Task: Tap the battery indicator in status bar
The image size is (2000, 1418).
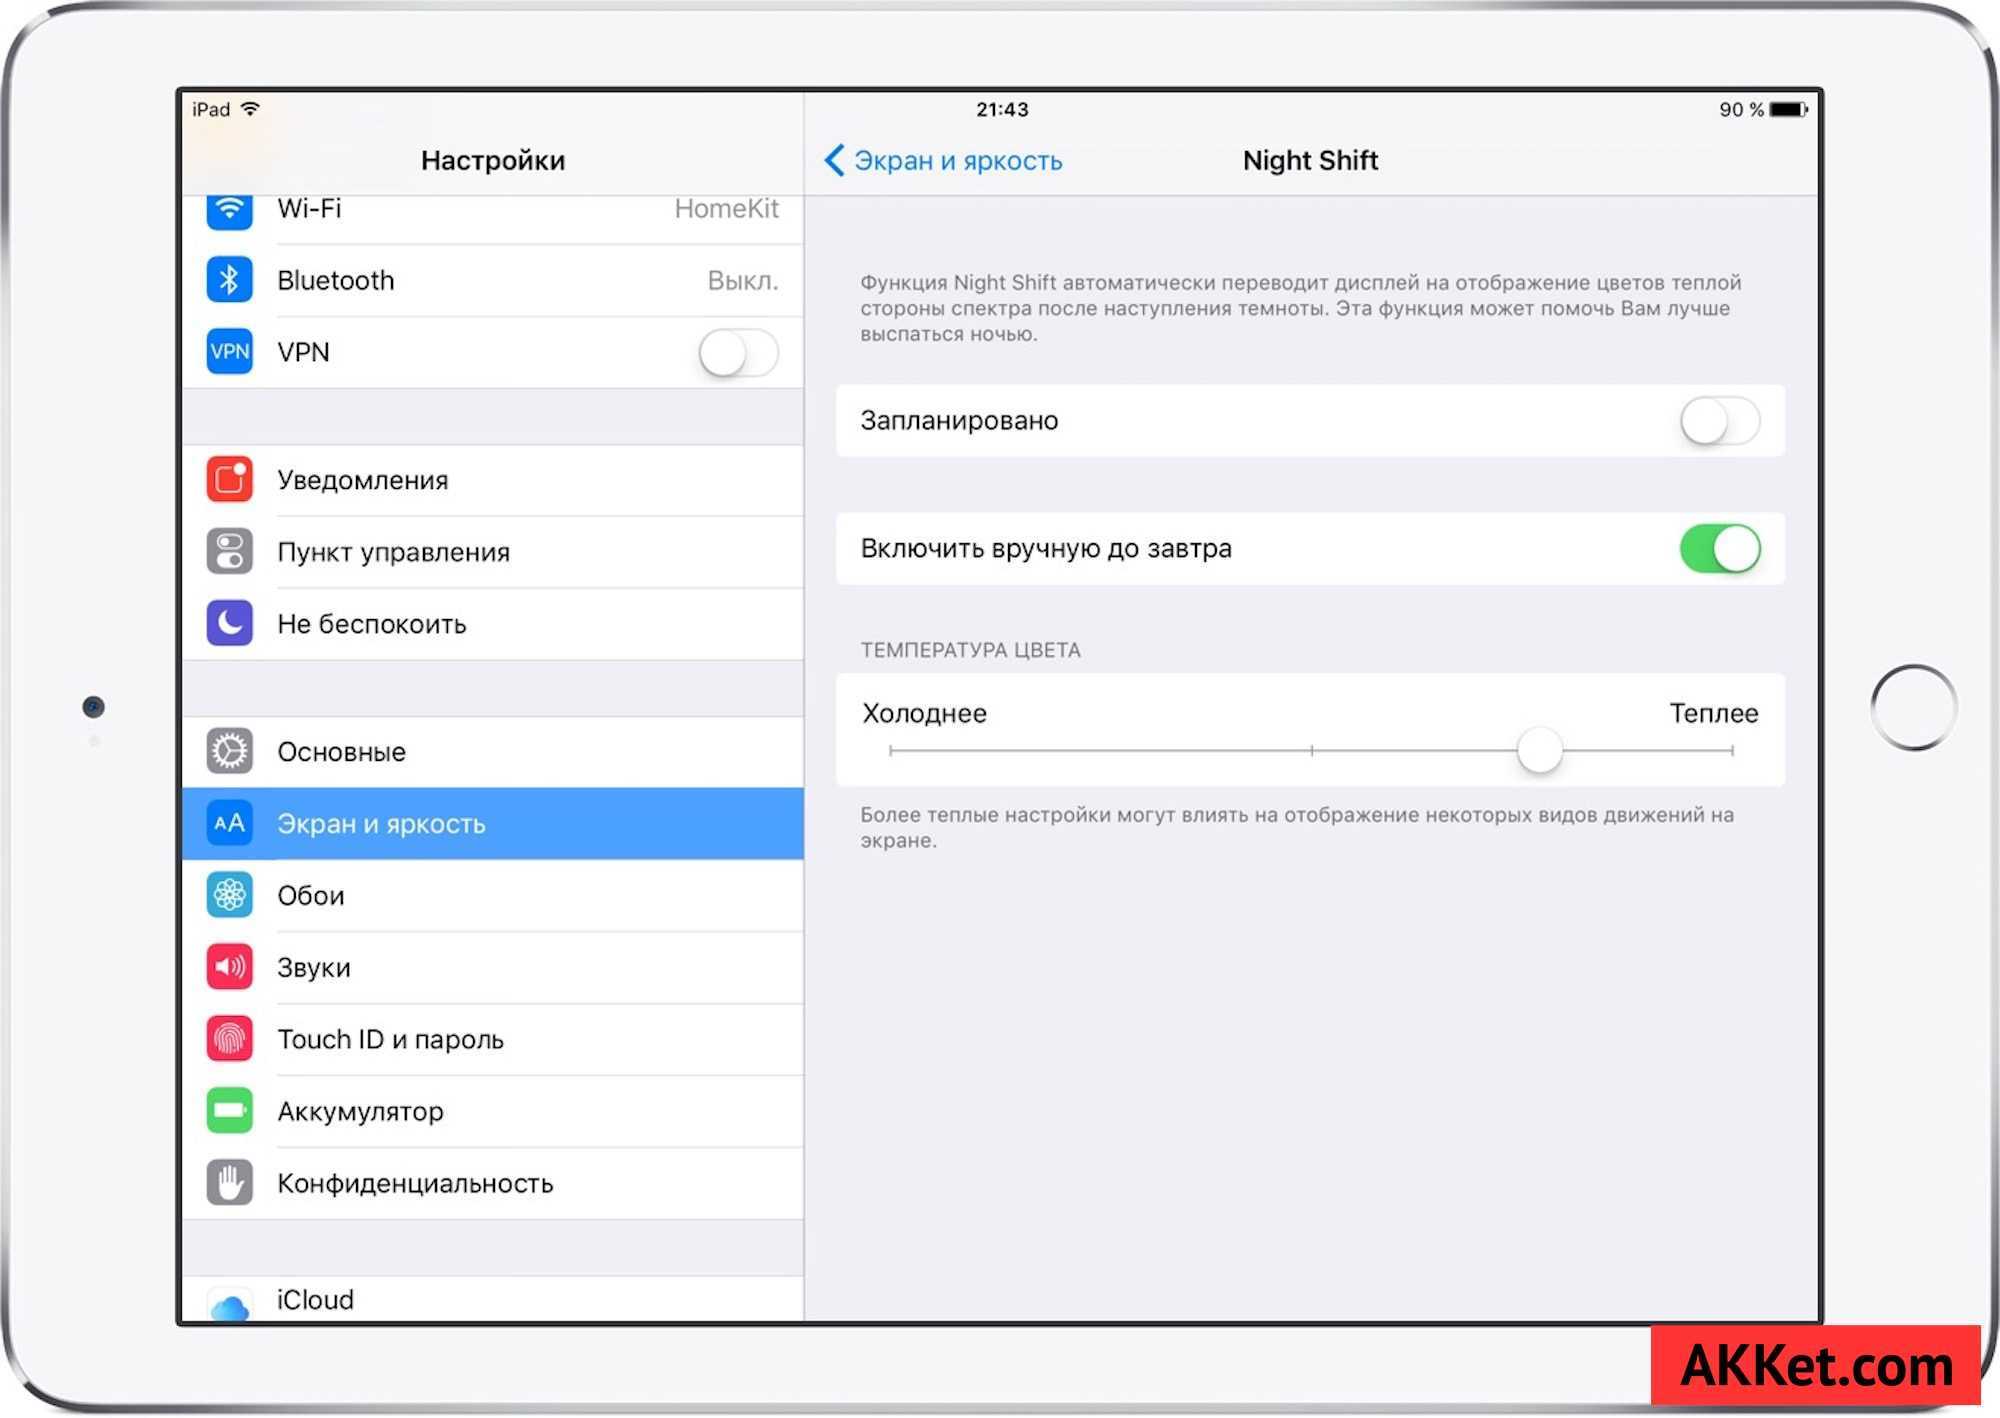Action: pyautogui.click(x=1788, y=110)
